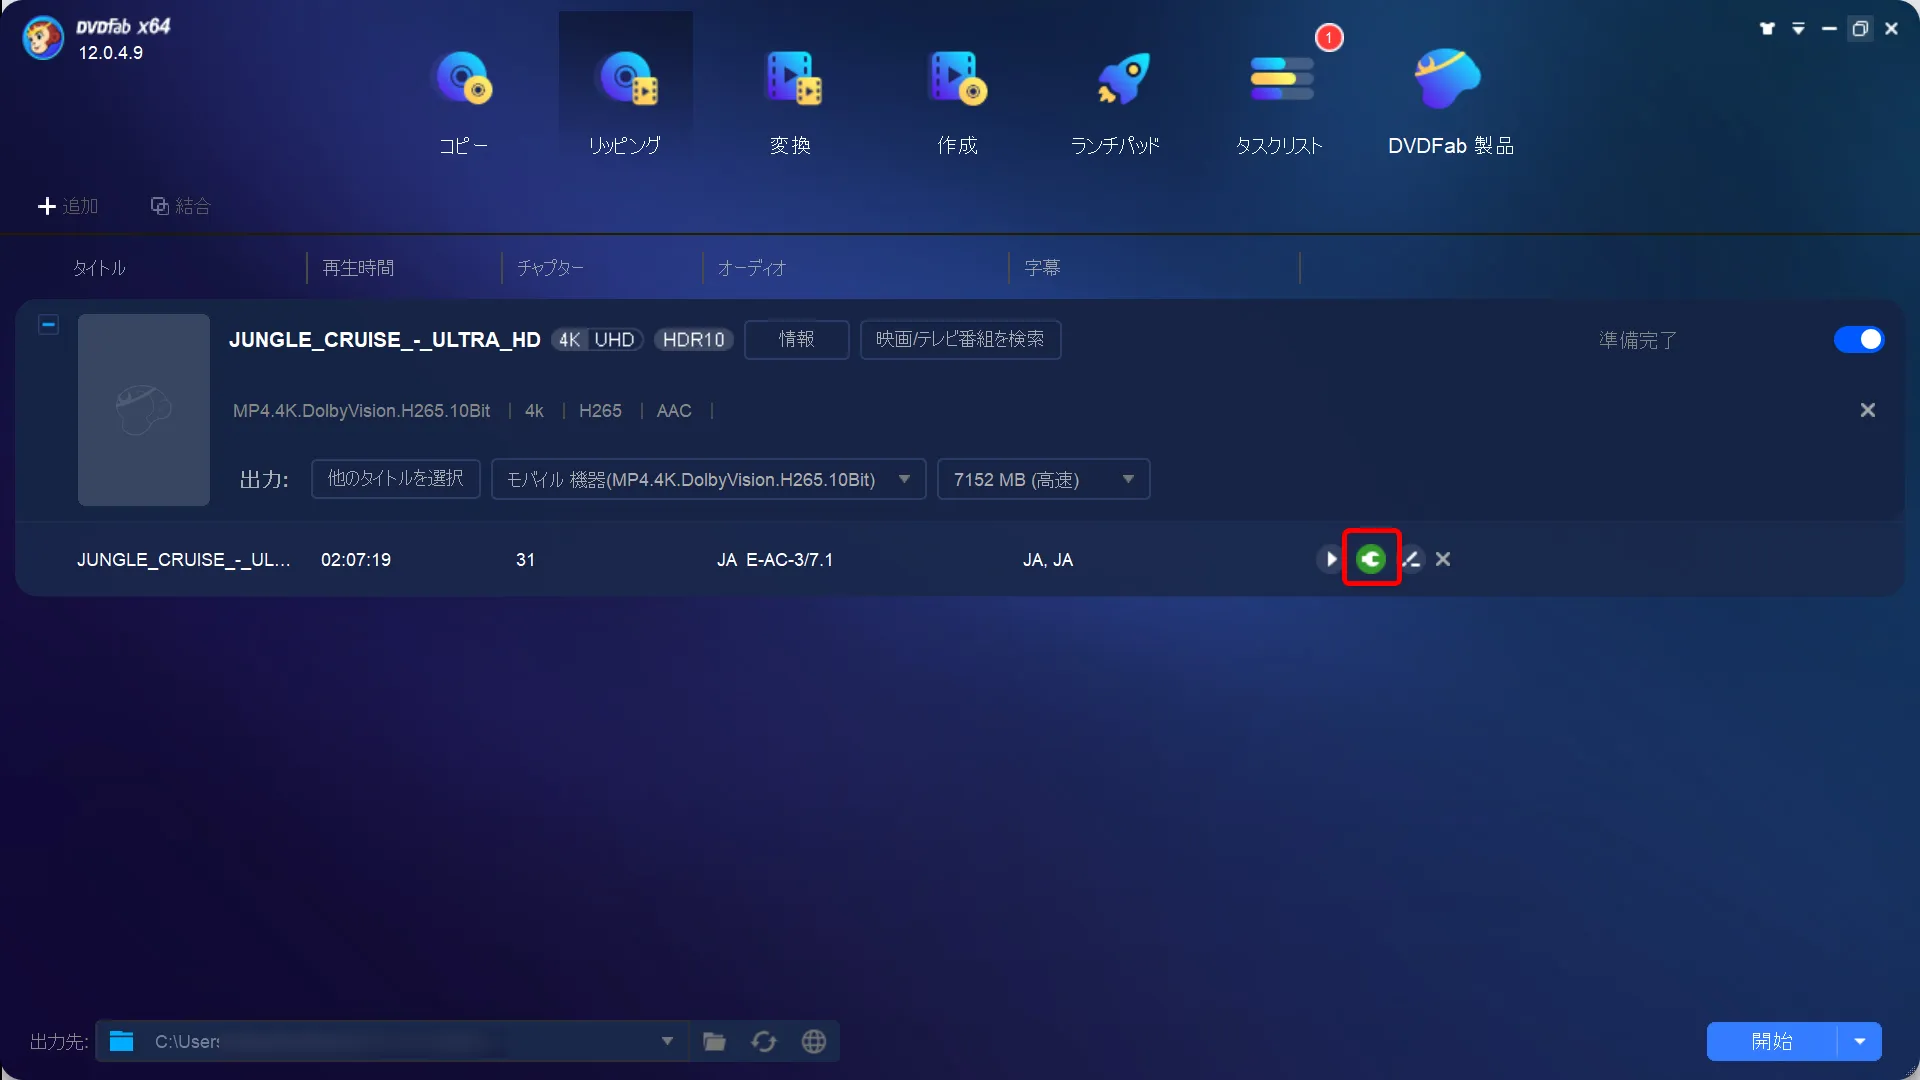This screenshot has height=1080, width=1920.
Task: Open DVDFab 製品 products page
Action: [1450, 103]
